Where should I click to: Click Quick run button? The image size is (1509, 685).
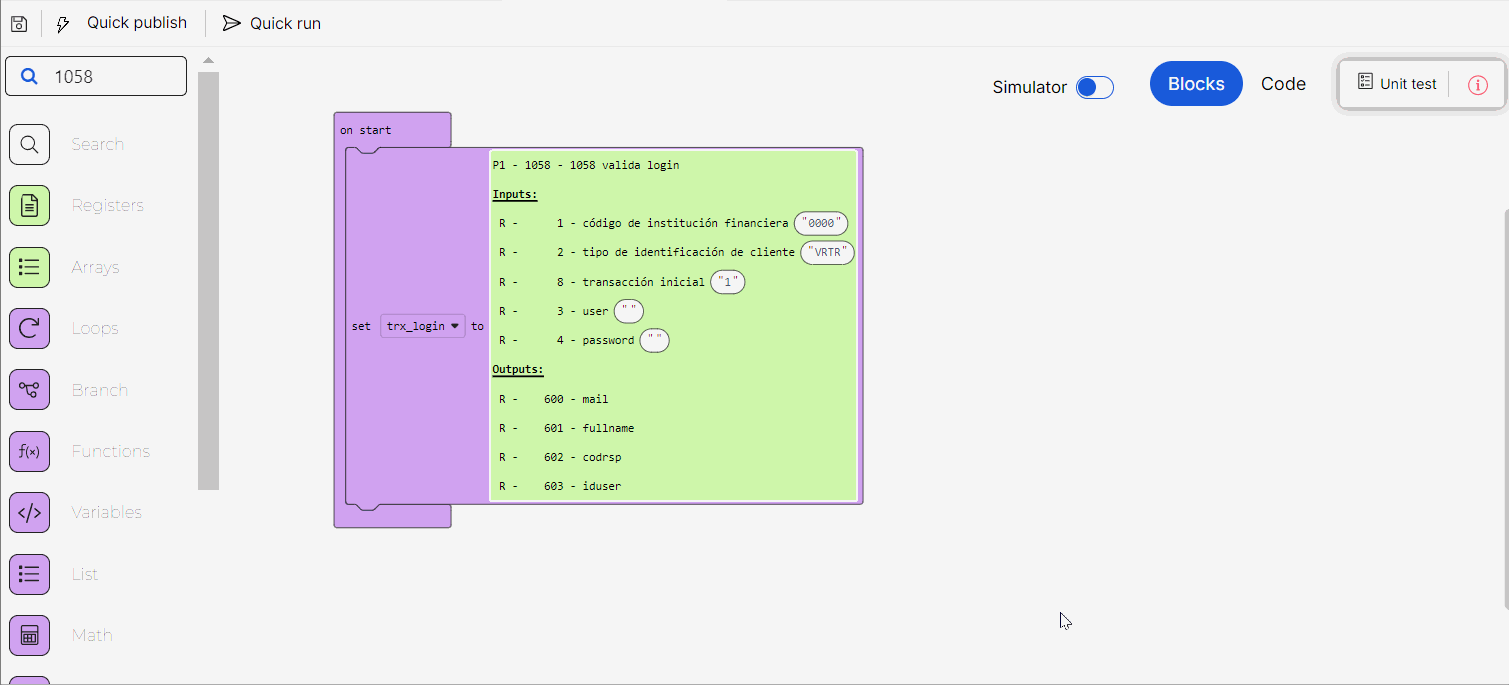coord(272,23)
